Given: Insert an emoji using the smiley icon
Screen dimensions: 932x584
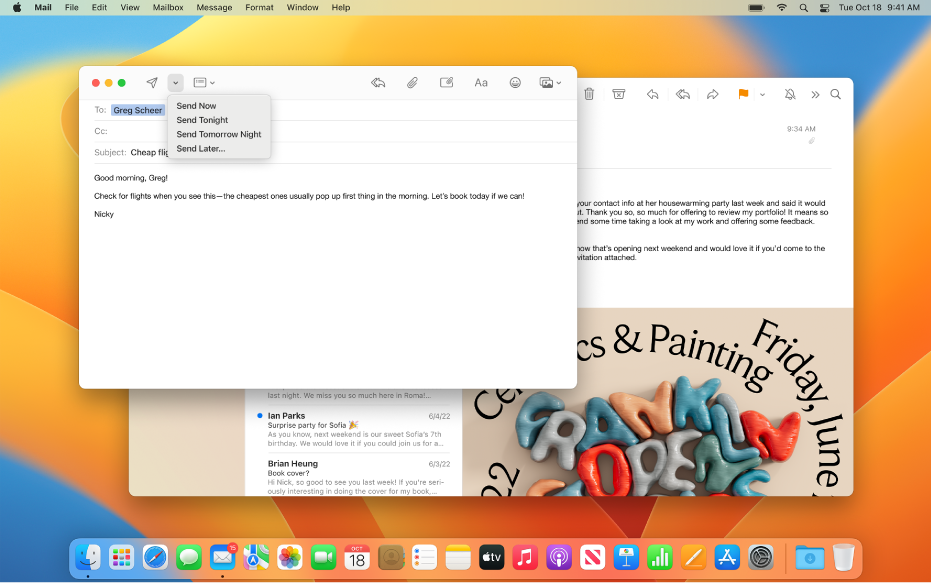Looking at the screenshot, I should [x=516, y=83].
